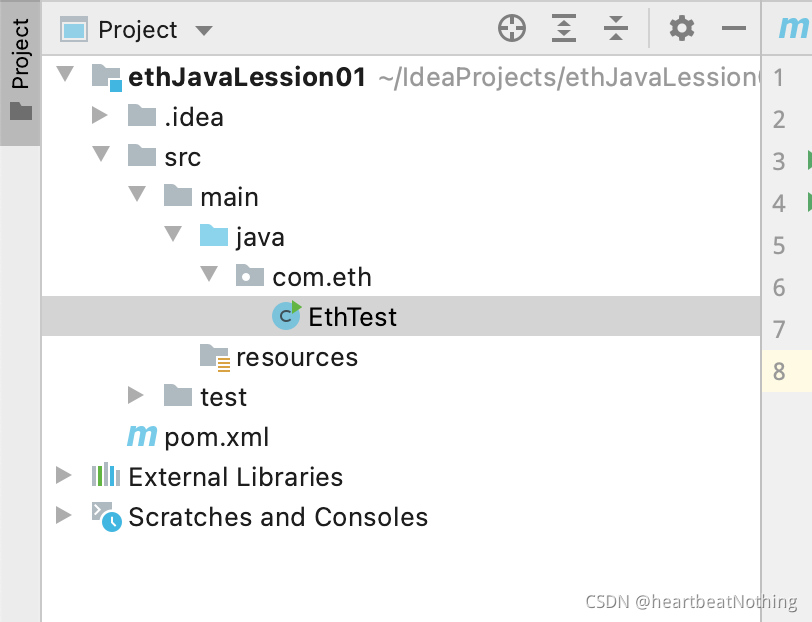Hide the Project tool window
812x622 pixels.
click(734, 28)
